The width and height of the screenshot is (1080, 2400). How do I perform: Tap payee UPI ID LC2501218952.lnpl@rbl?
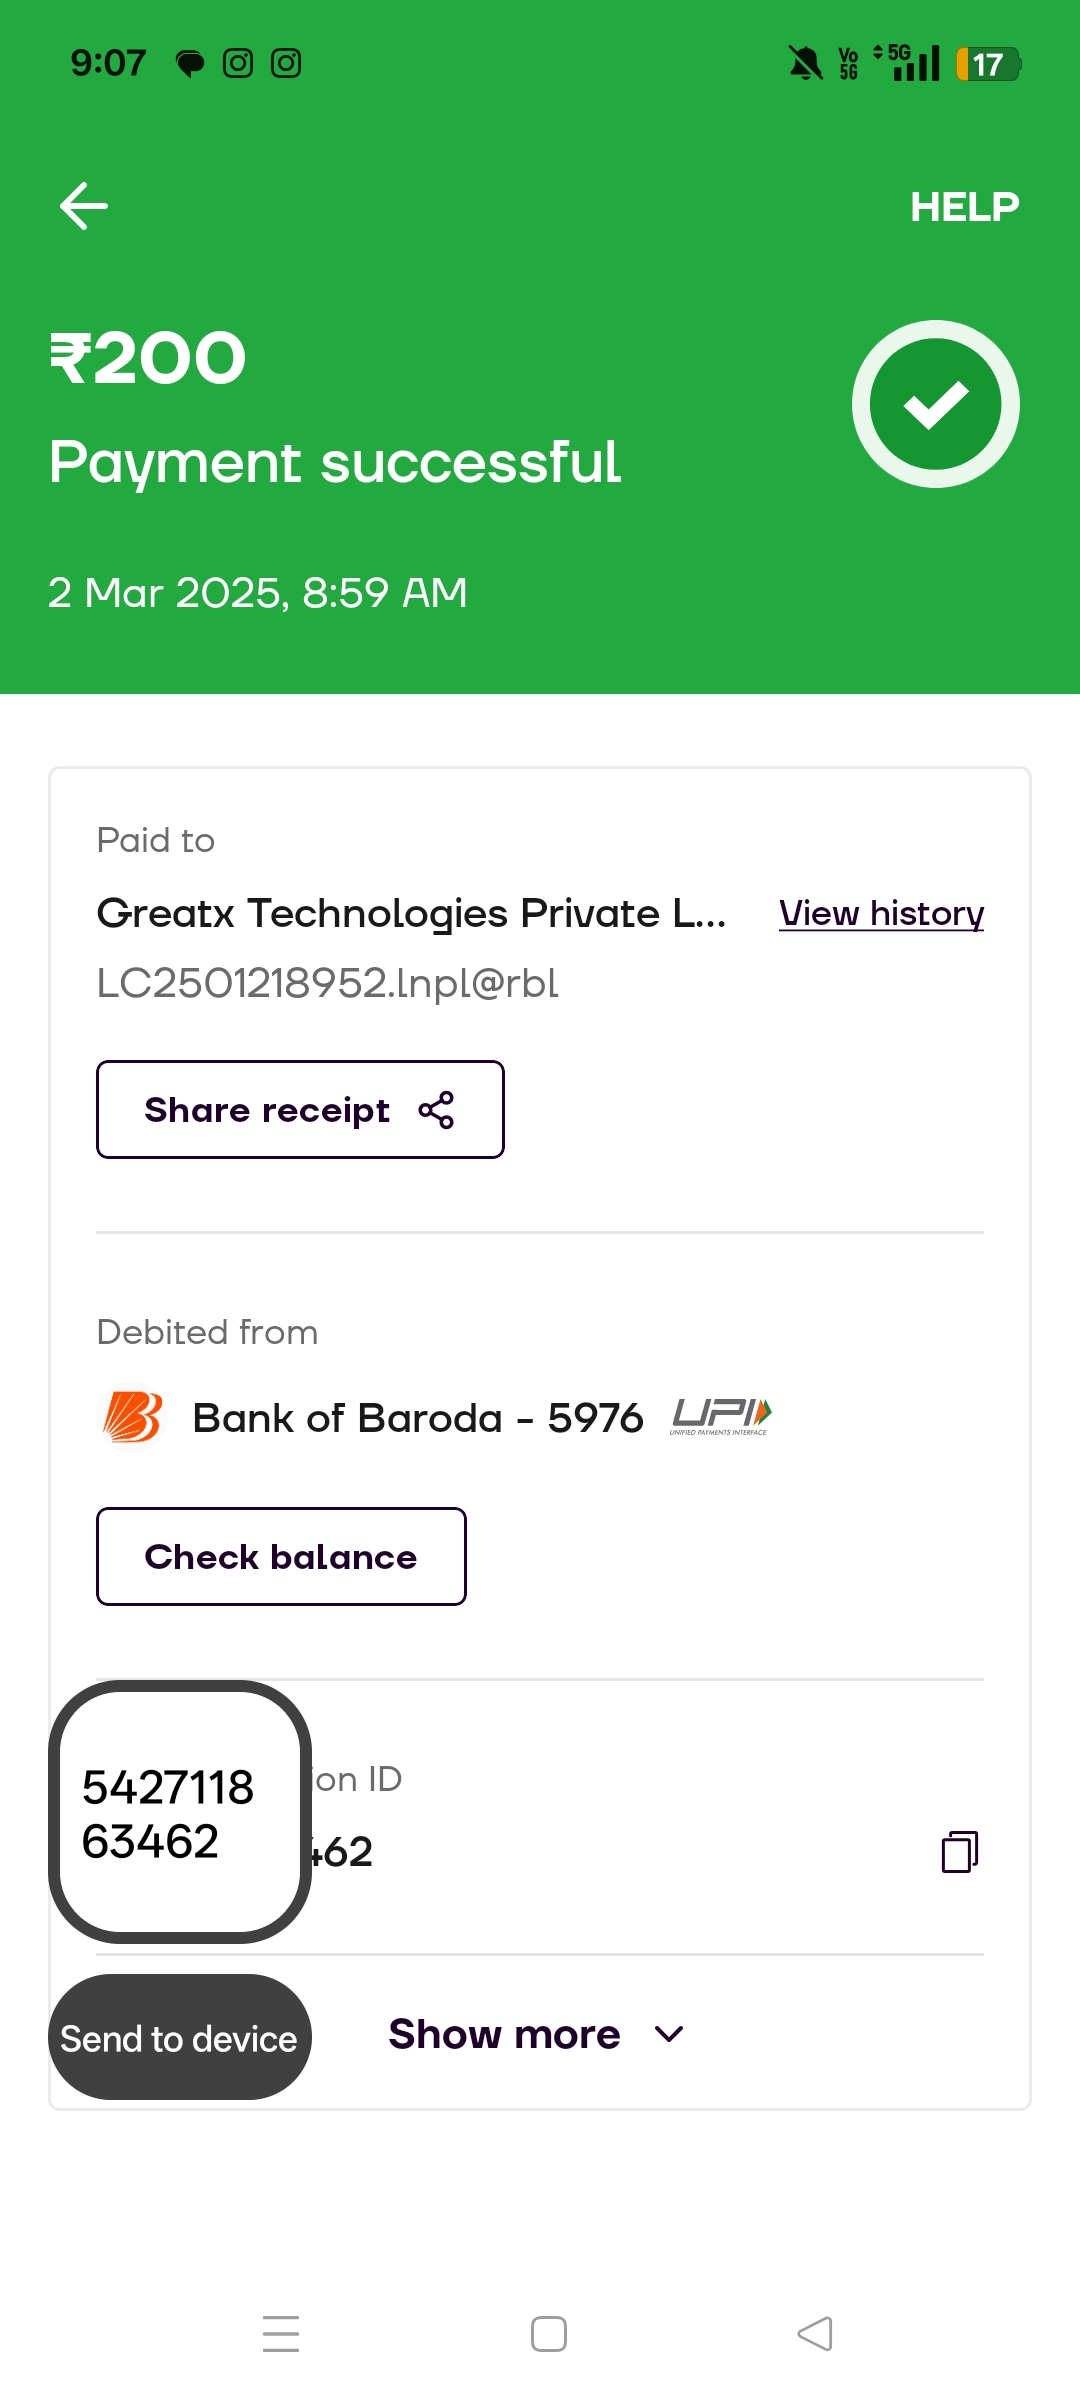[327, 983]
